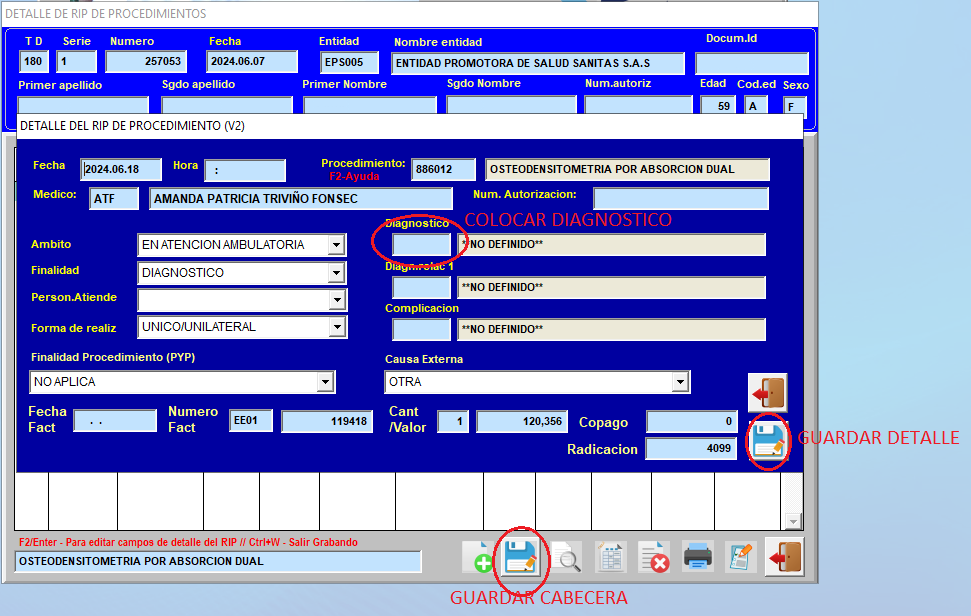Click the Numero Fact prefix field EE01
971x616 pixels.
tap(251, 421)
